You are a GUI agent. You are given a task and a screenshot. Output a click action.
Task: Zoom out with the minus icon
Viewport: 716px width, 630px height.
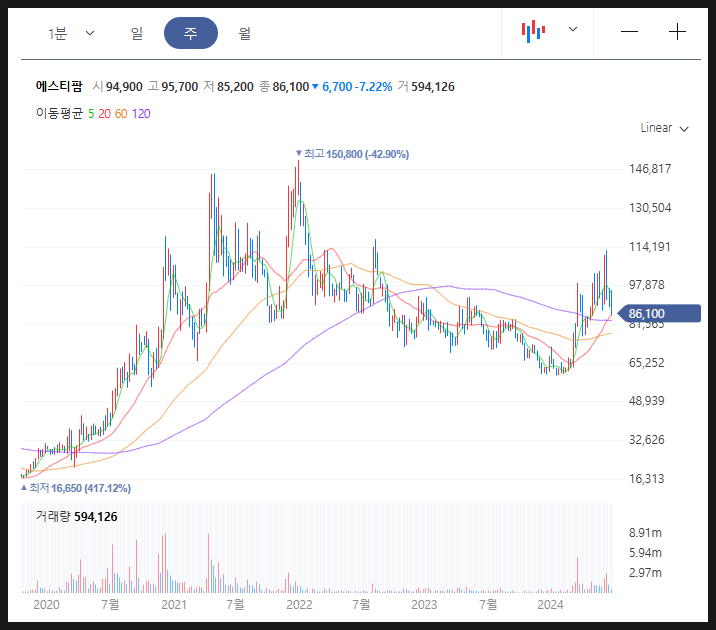click(629, 32)
